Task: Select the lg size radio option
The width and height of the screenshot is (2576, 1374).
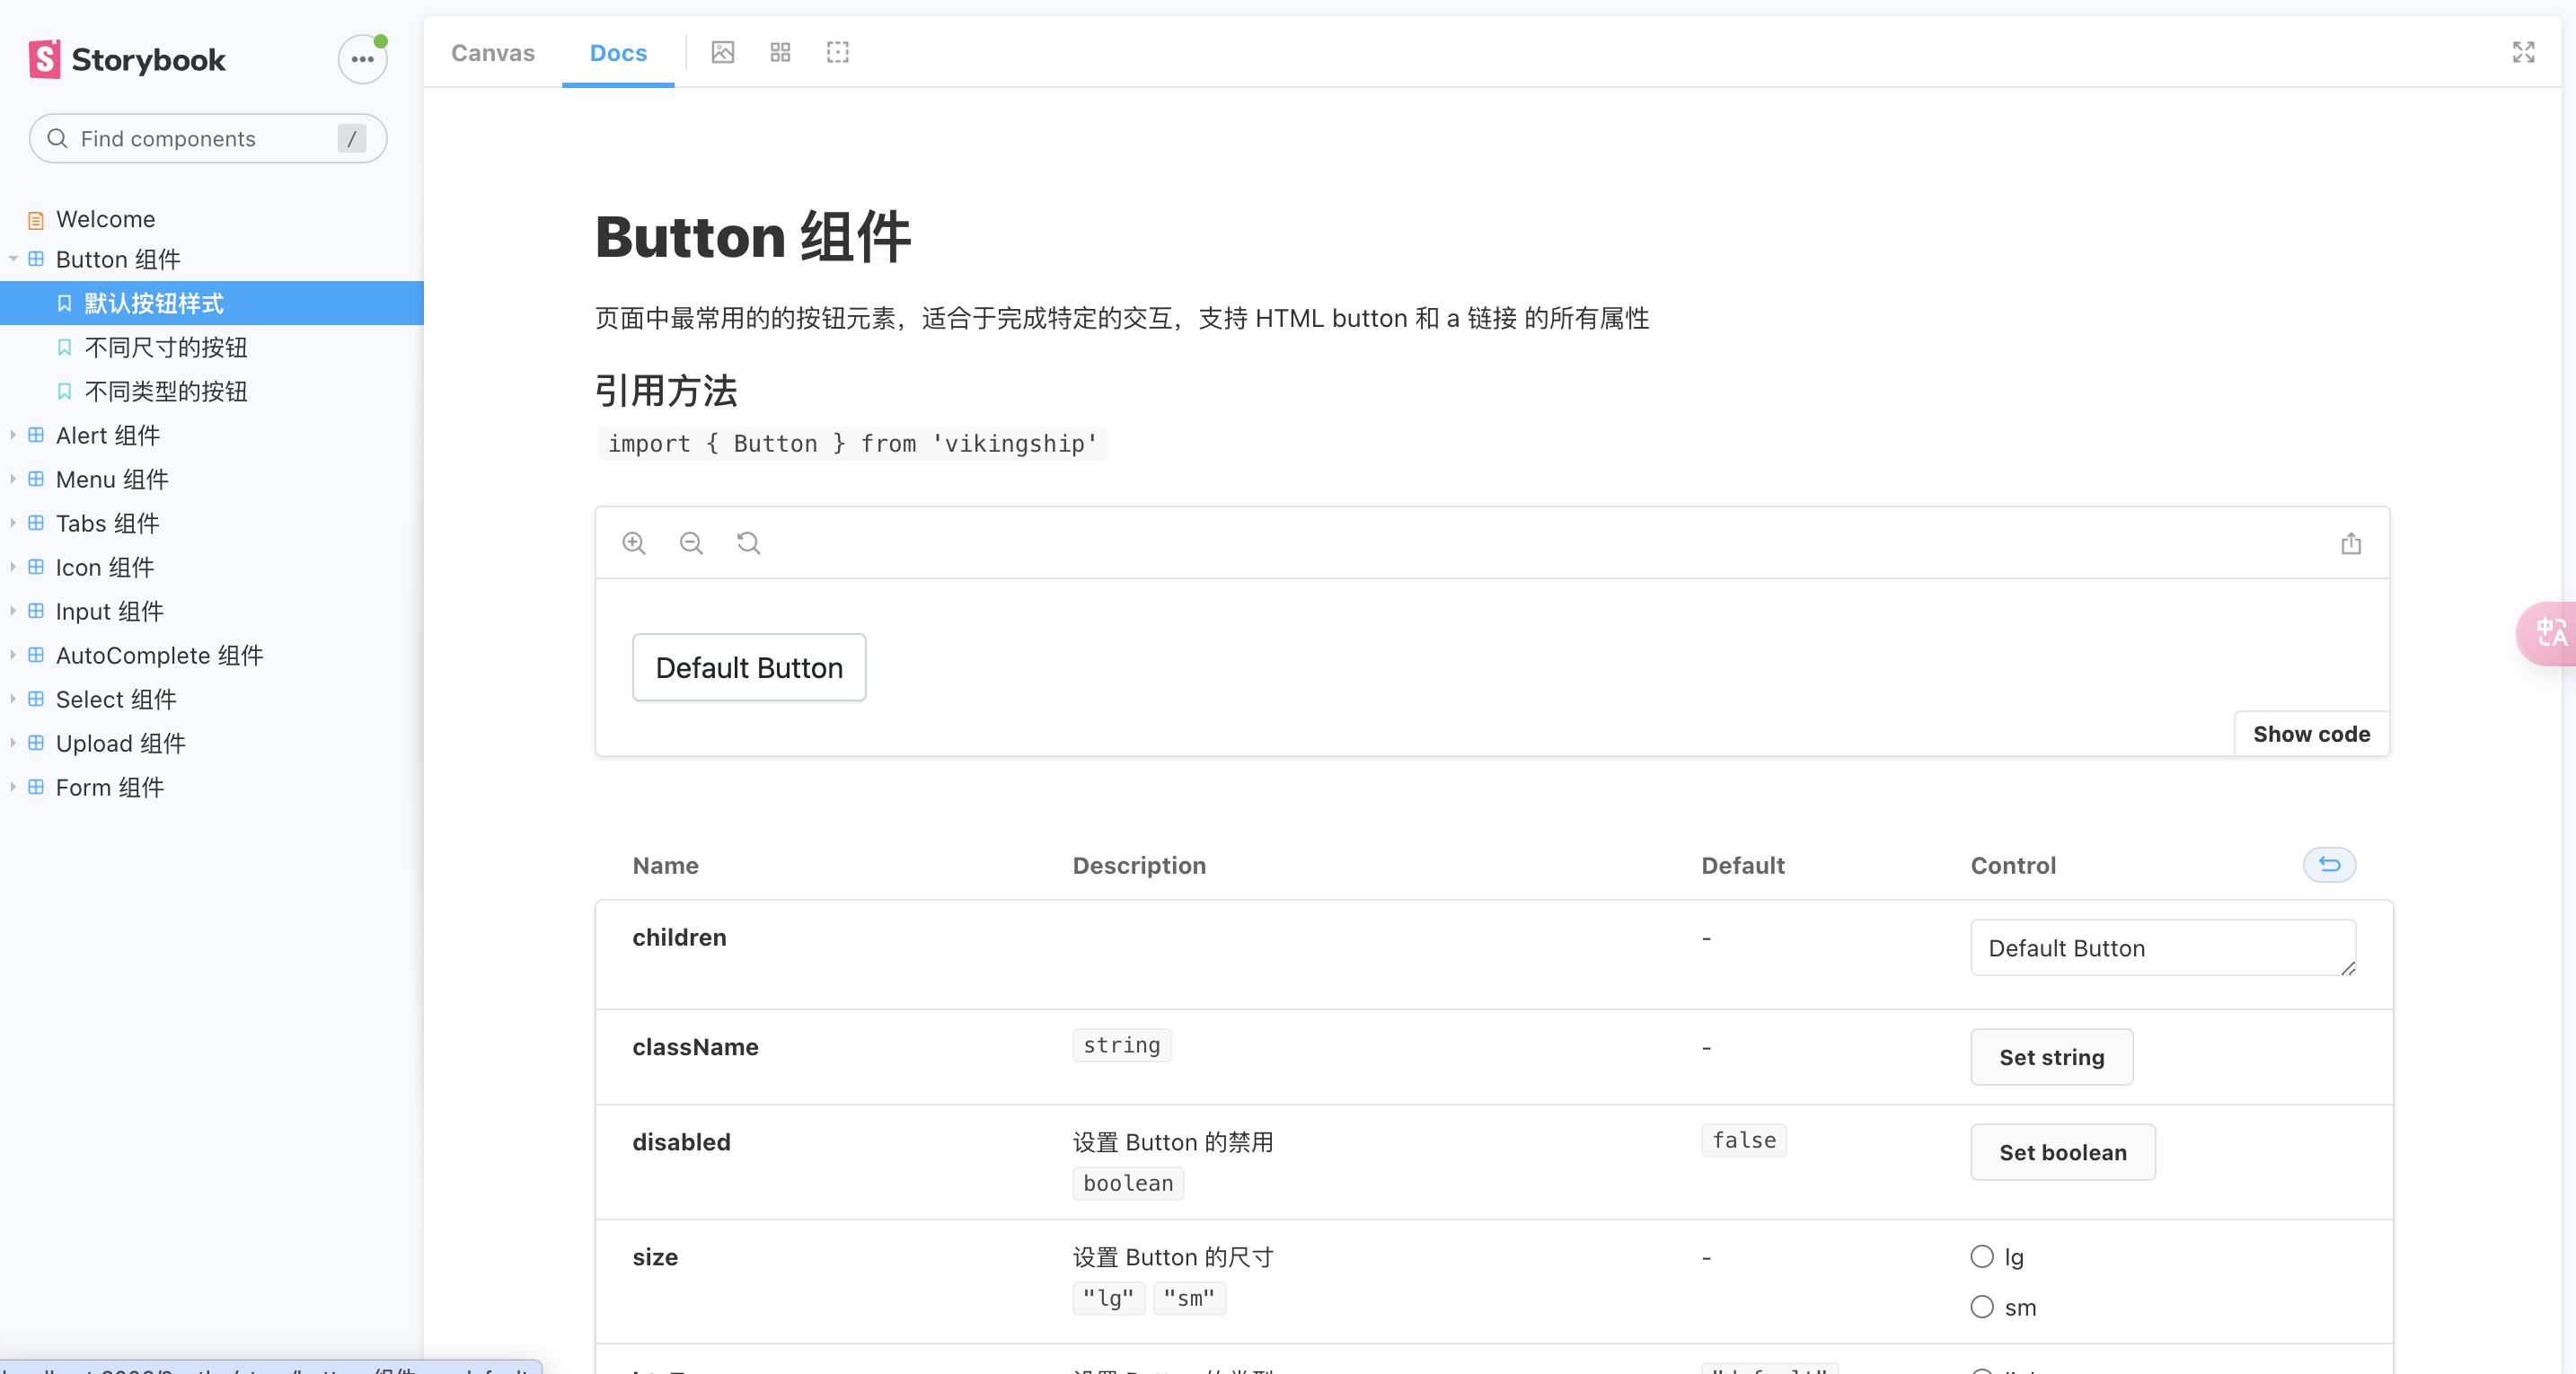Action: (x=1982, y=1256)
